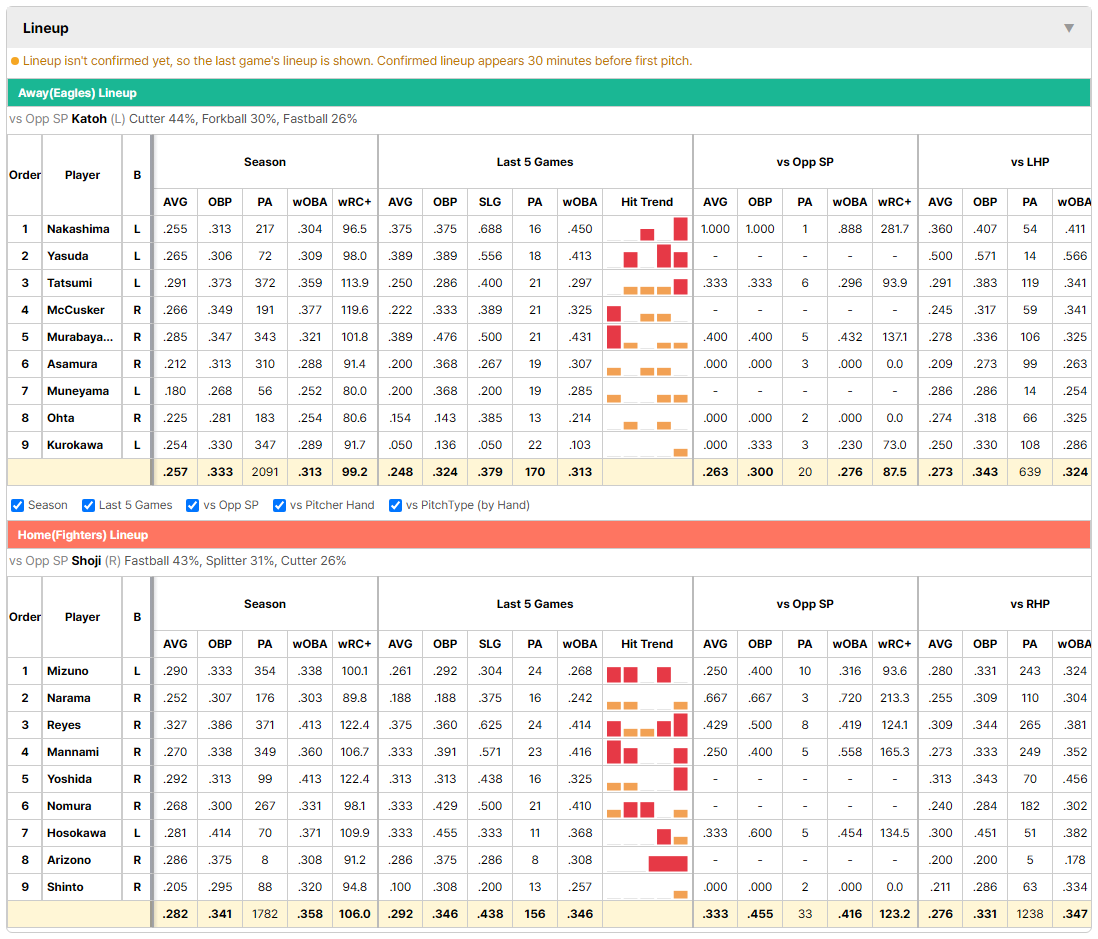Click Arizono's hit trend red bar
This screenshot has height=939, width=1098.
(x=668, y=863)
